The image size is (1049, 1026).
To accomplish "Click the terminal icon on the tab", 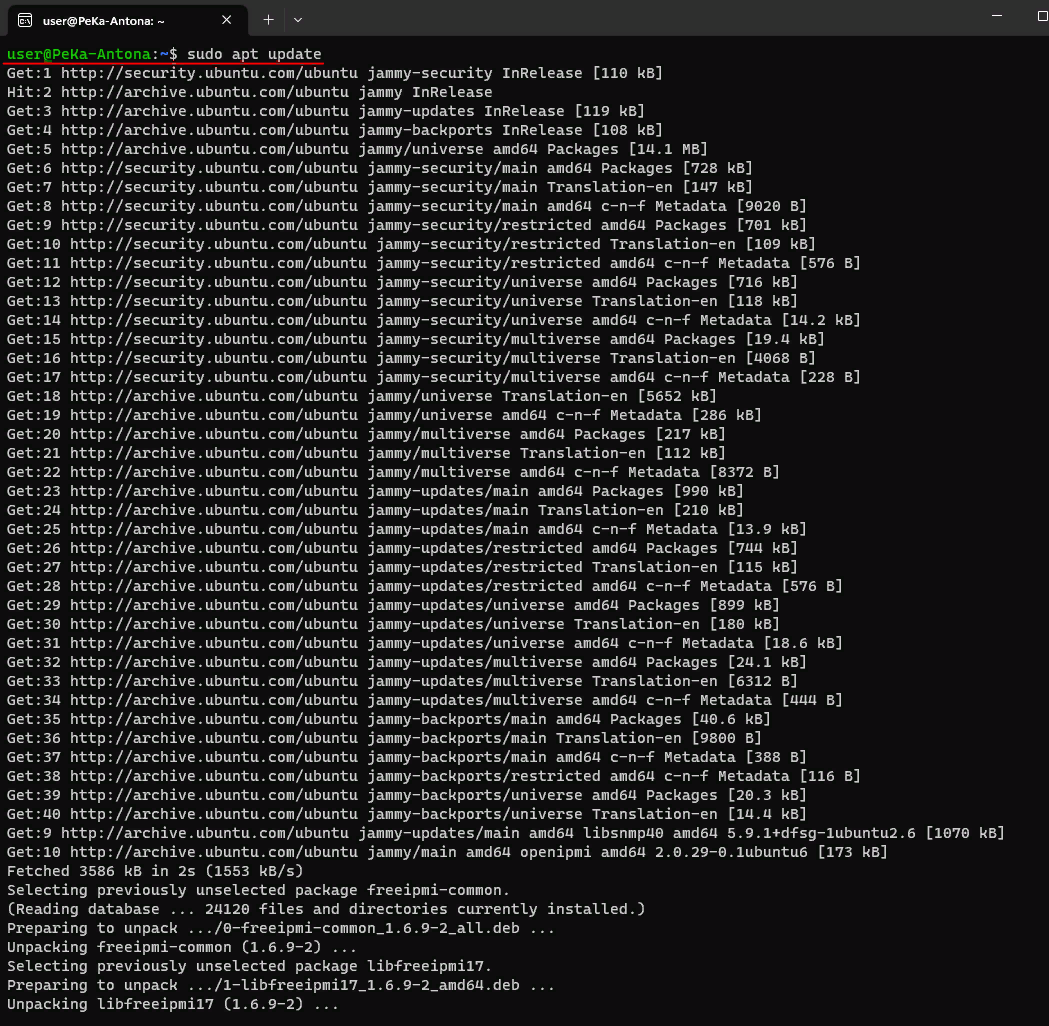I will tap(25, 21).
